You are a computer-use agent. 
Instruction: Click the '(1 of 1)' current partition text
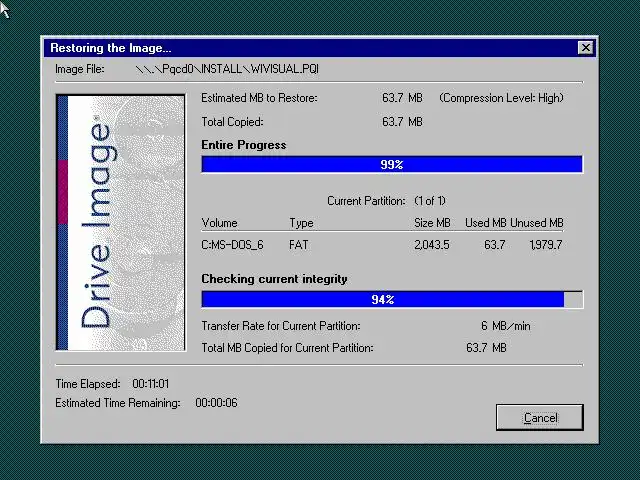click(430, 201)
